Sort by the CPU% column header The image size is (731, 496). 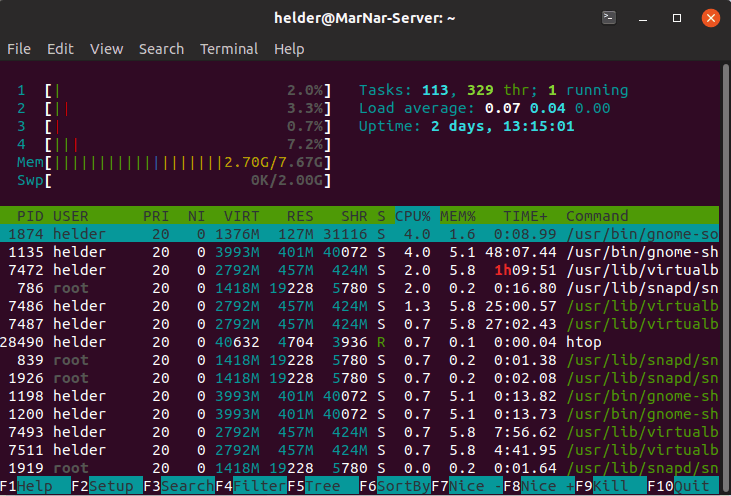(413, 216)
